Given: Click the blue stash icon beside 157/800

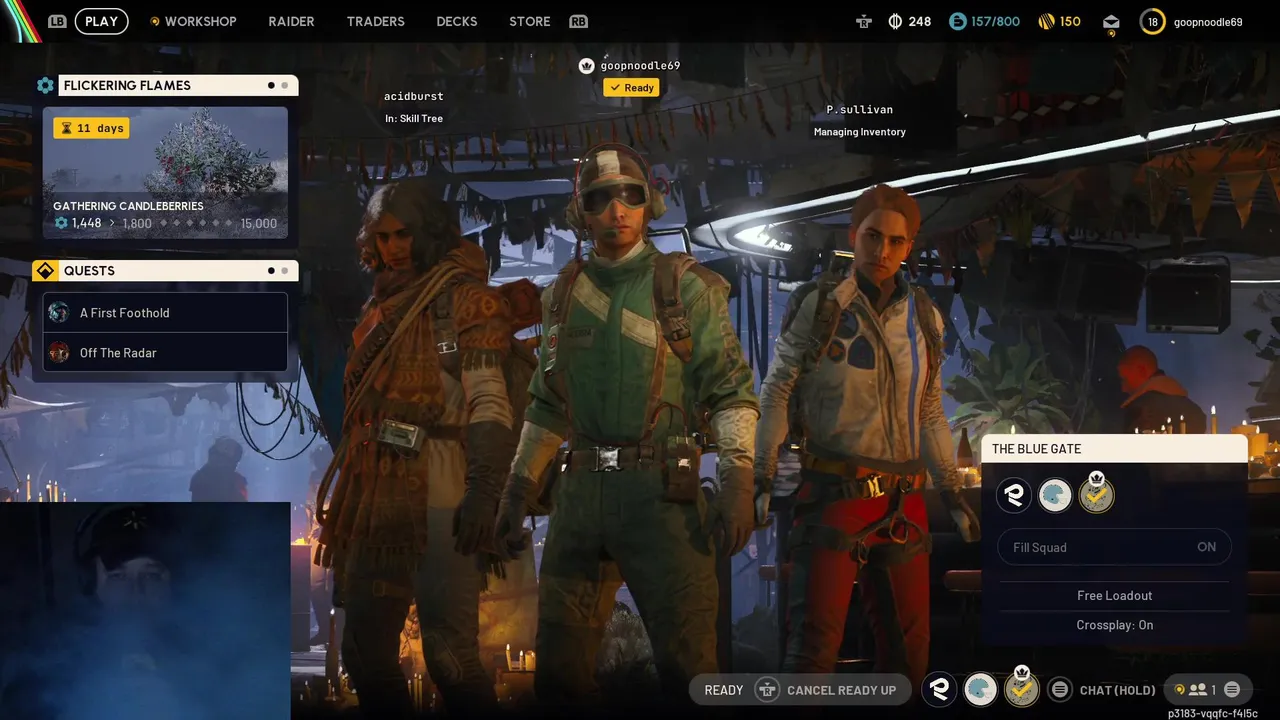Looking at the screenshot, I should (957, 21).
